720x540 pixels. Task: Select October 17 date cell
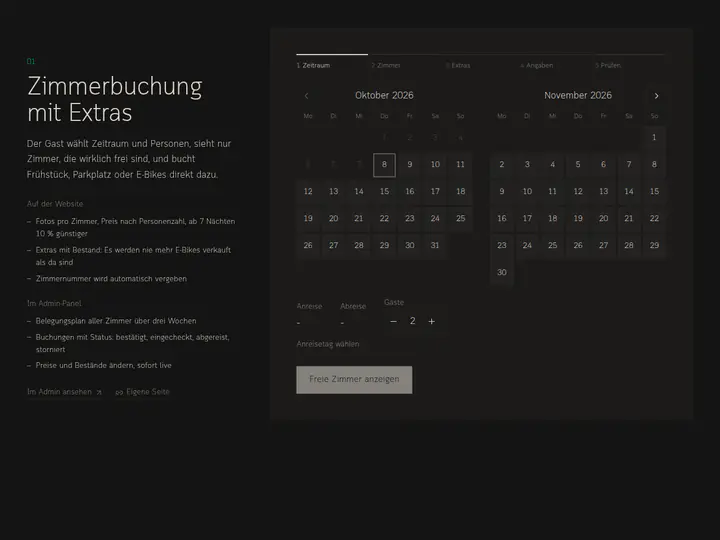point(435,191)
